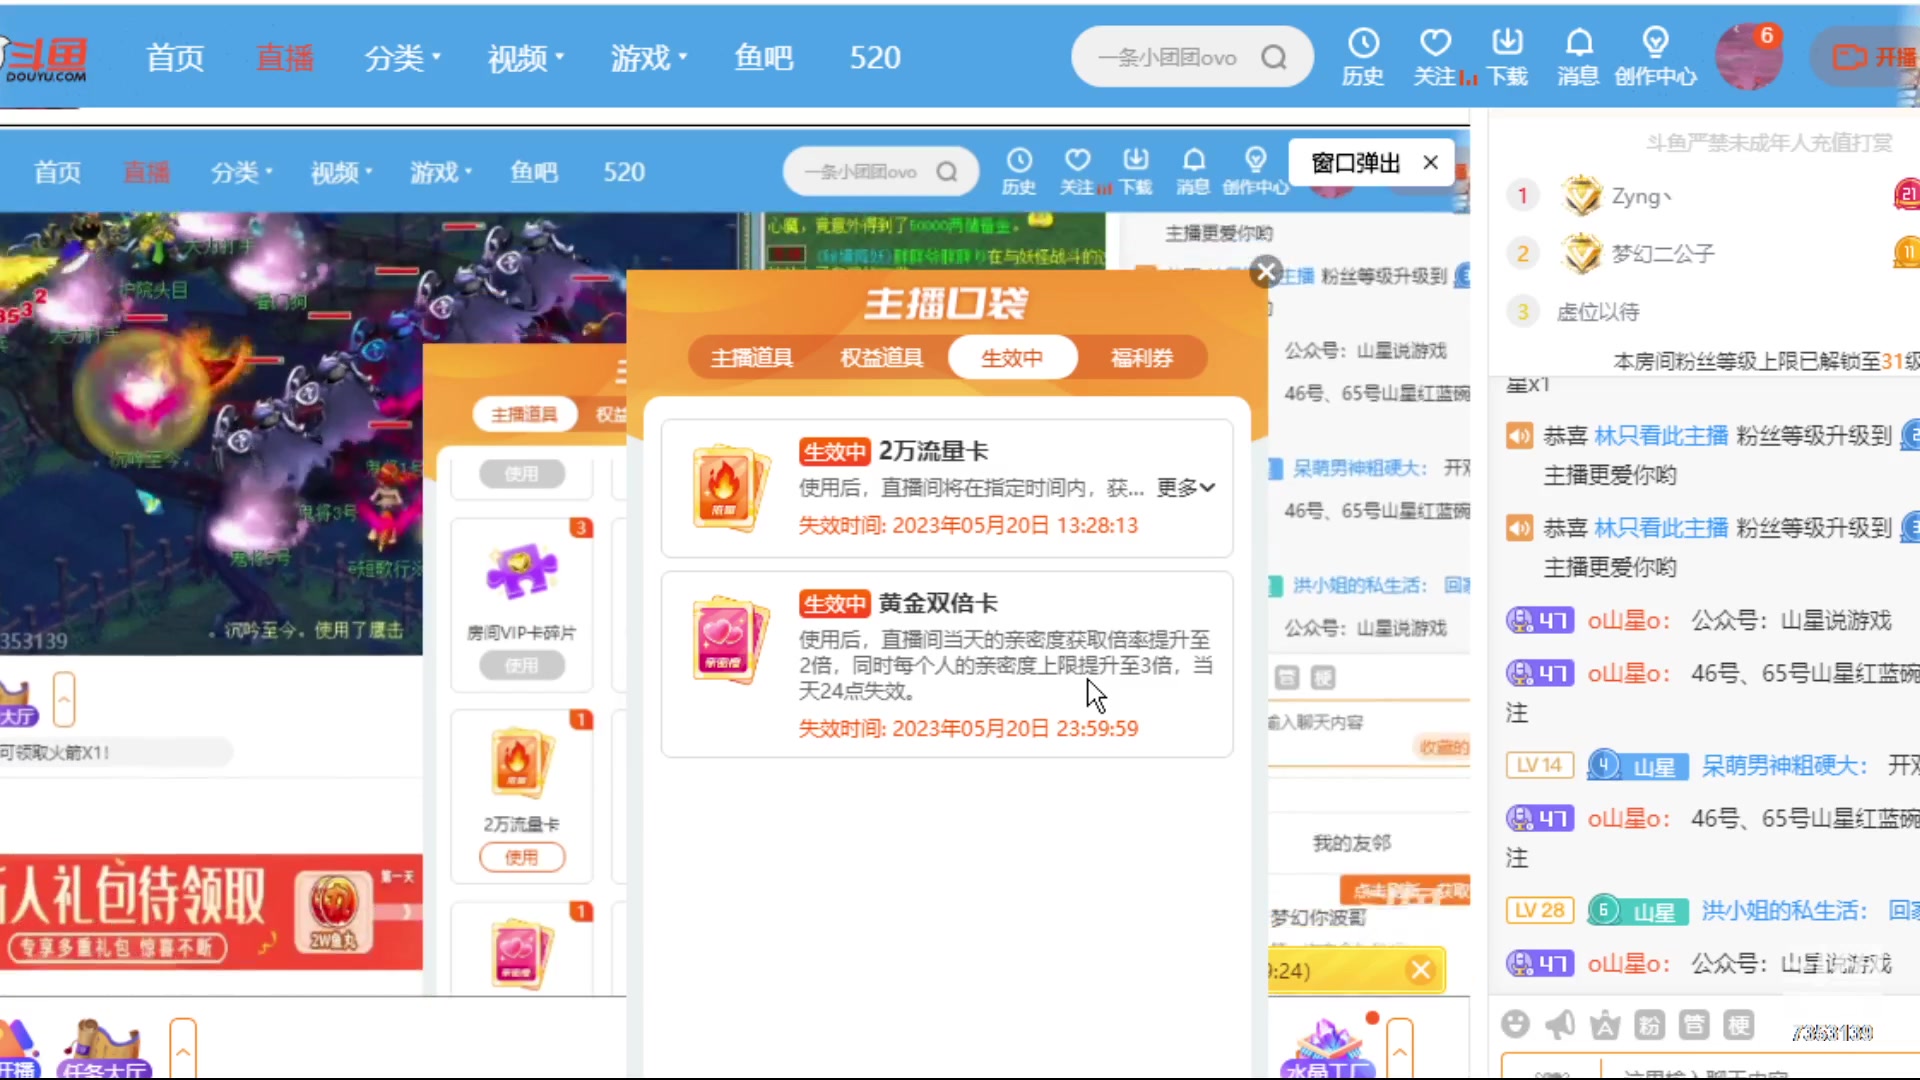Image resolution: width=1920 pixels, height=1080 pixels.
Task: Open 游戏 dropdown in inner stream window
Action: (x=441, y=172)
